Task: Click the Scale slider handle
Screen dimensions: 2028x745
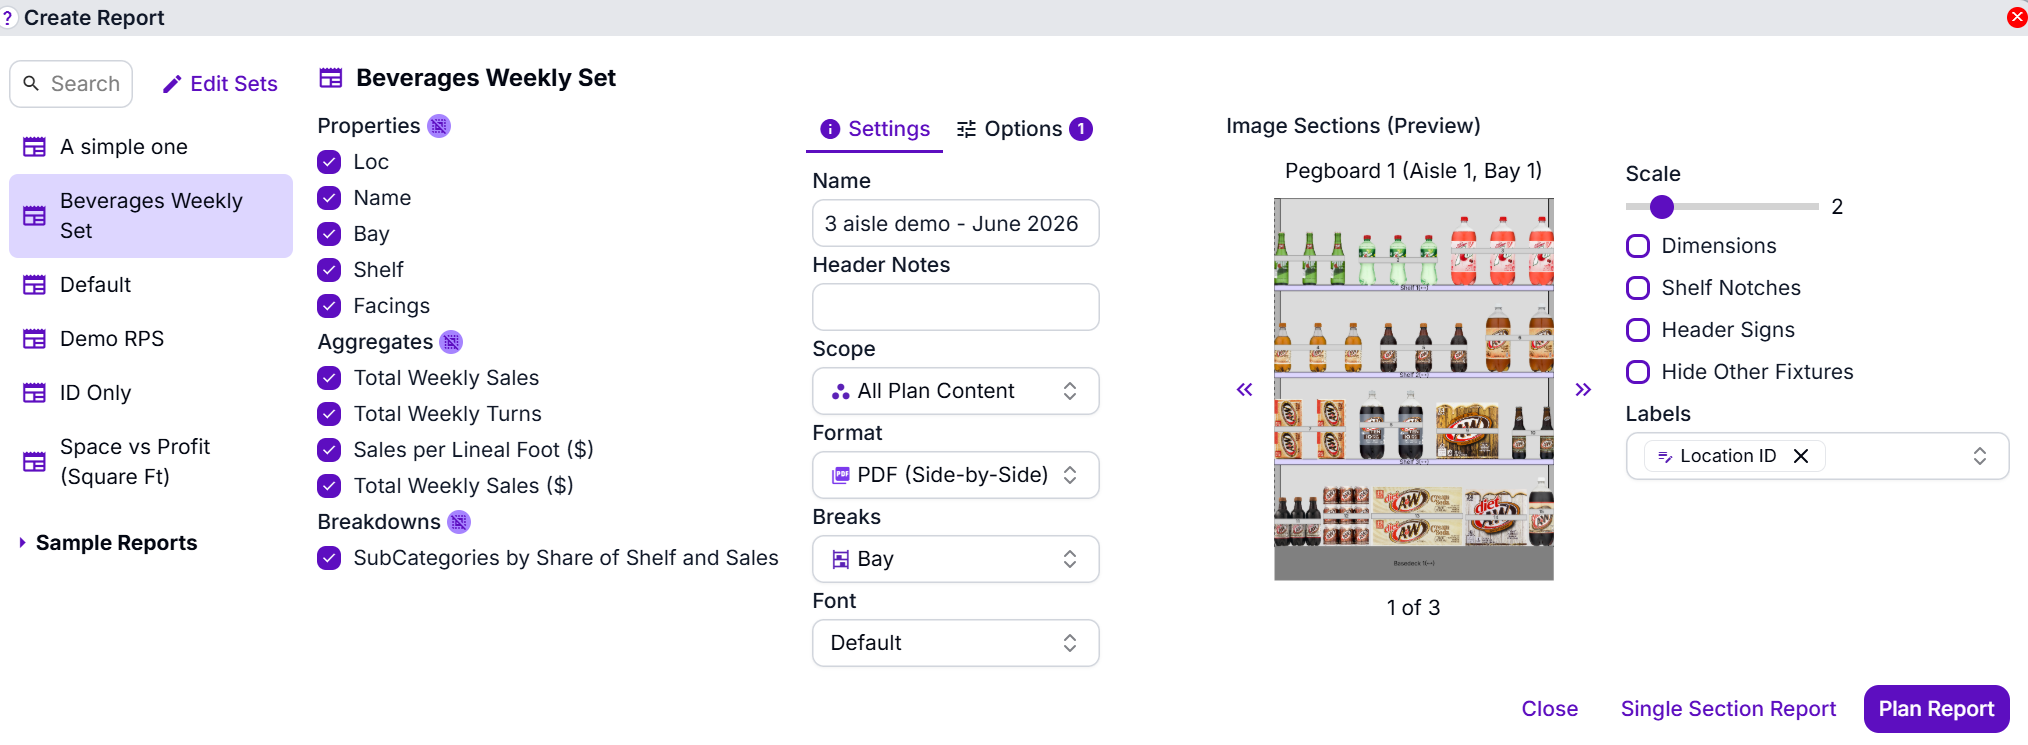Action: [1662, 207]
